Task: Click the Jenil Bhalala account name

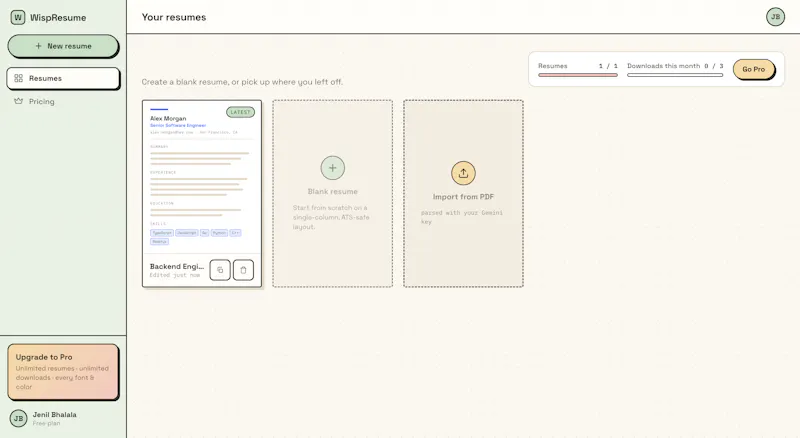Action: coord(55,415)
